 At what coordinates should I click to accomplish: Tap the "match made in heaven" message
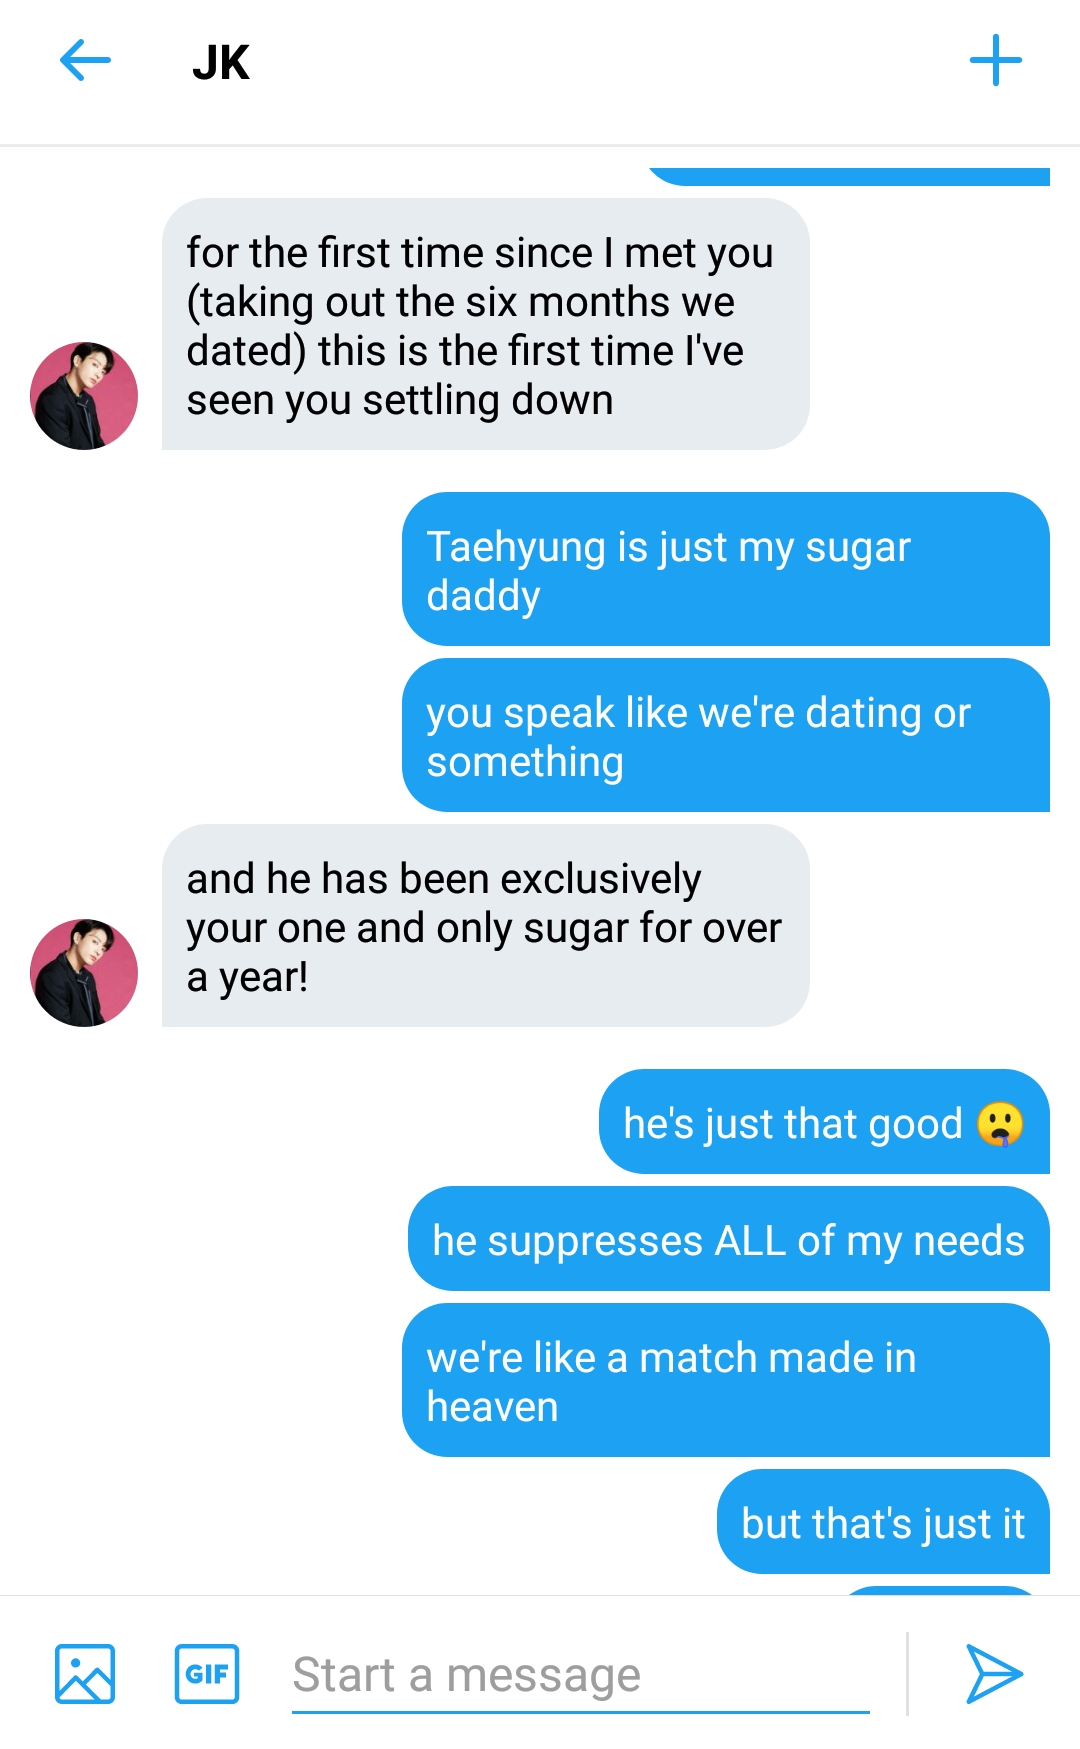pos(725,1381)
